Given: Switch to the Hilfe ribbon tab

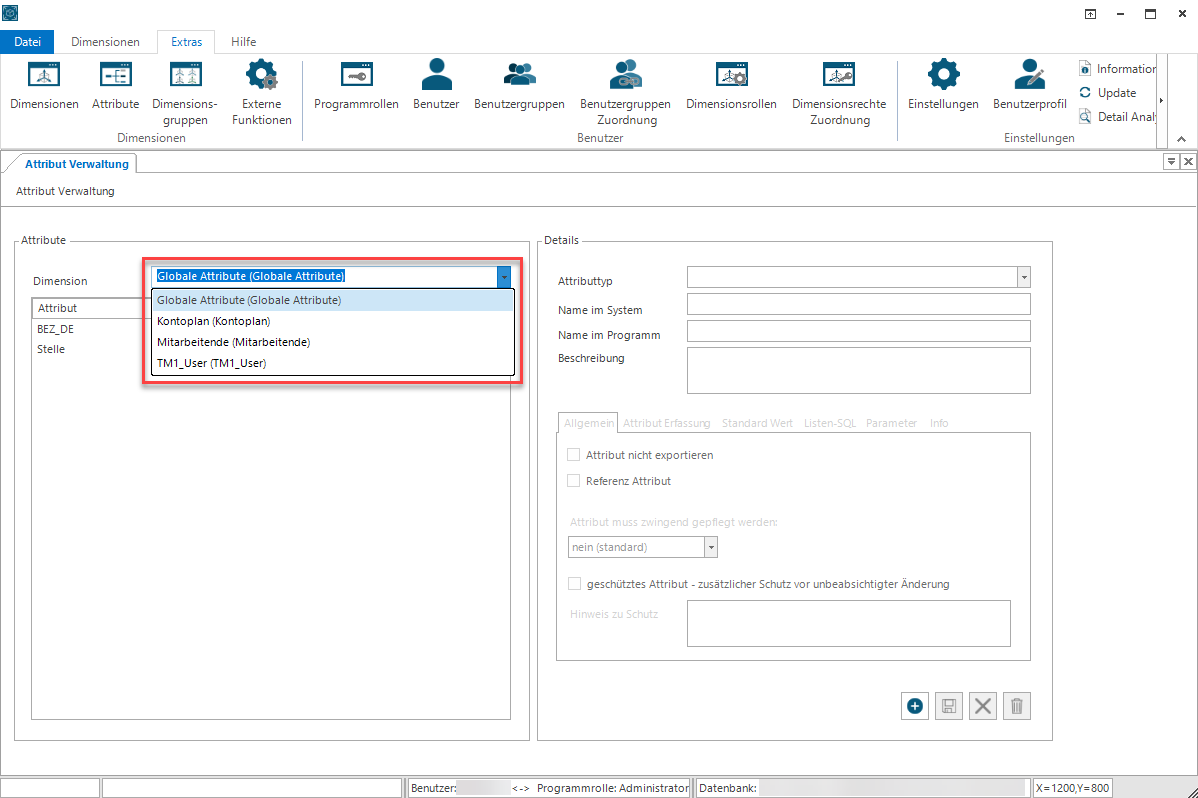Looking at the screenshot, I should [244, 42].
